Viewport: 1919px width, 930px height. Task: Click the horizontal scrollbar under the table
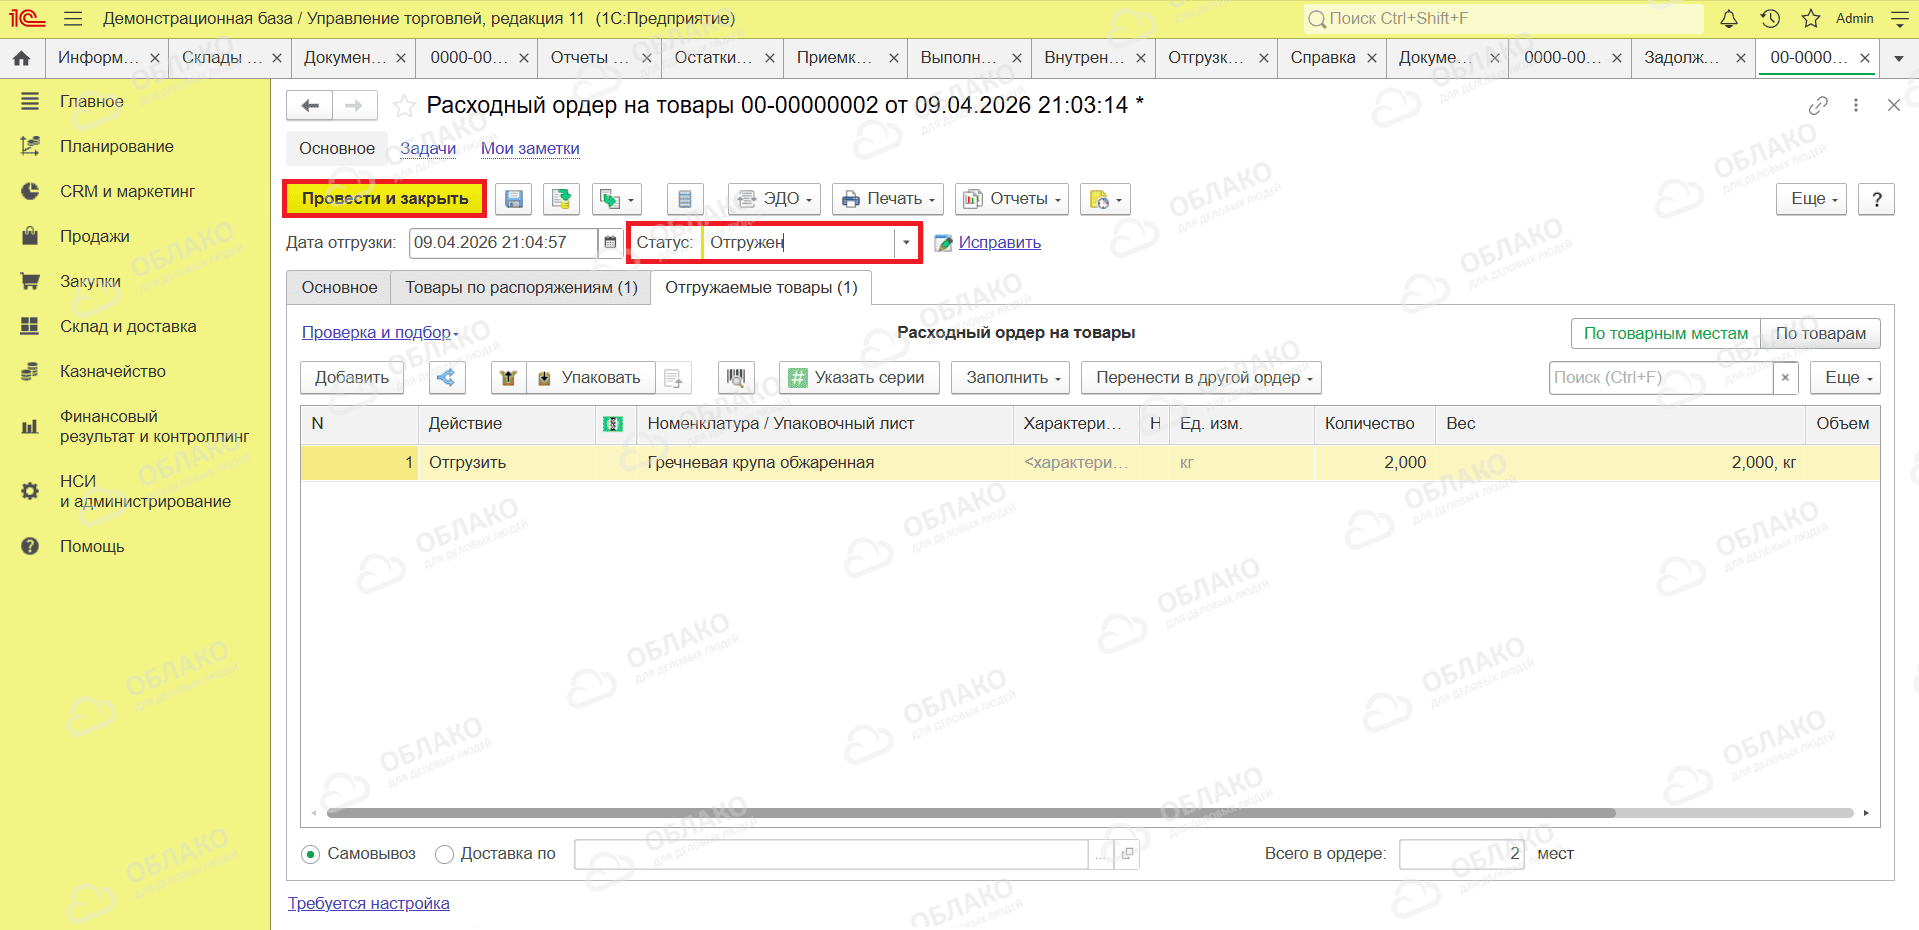971,813
